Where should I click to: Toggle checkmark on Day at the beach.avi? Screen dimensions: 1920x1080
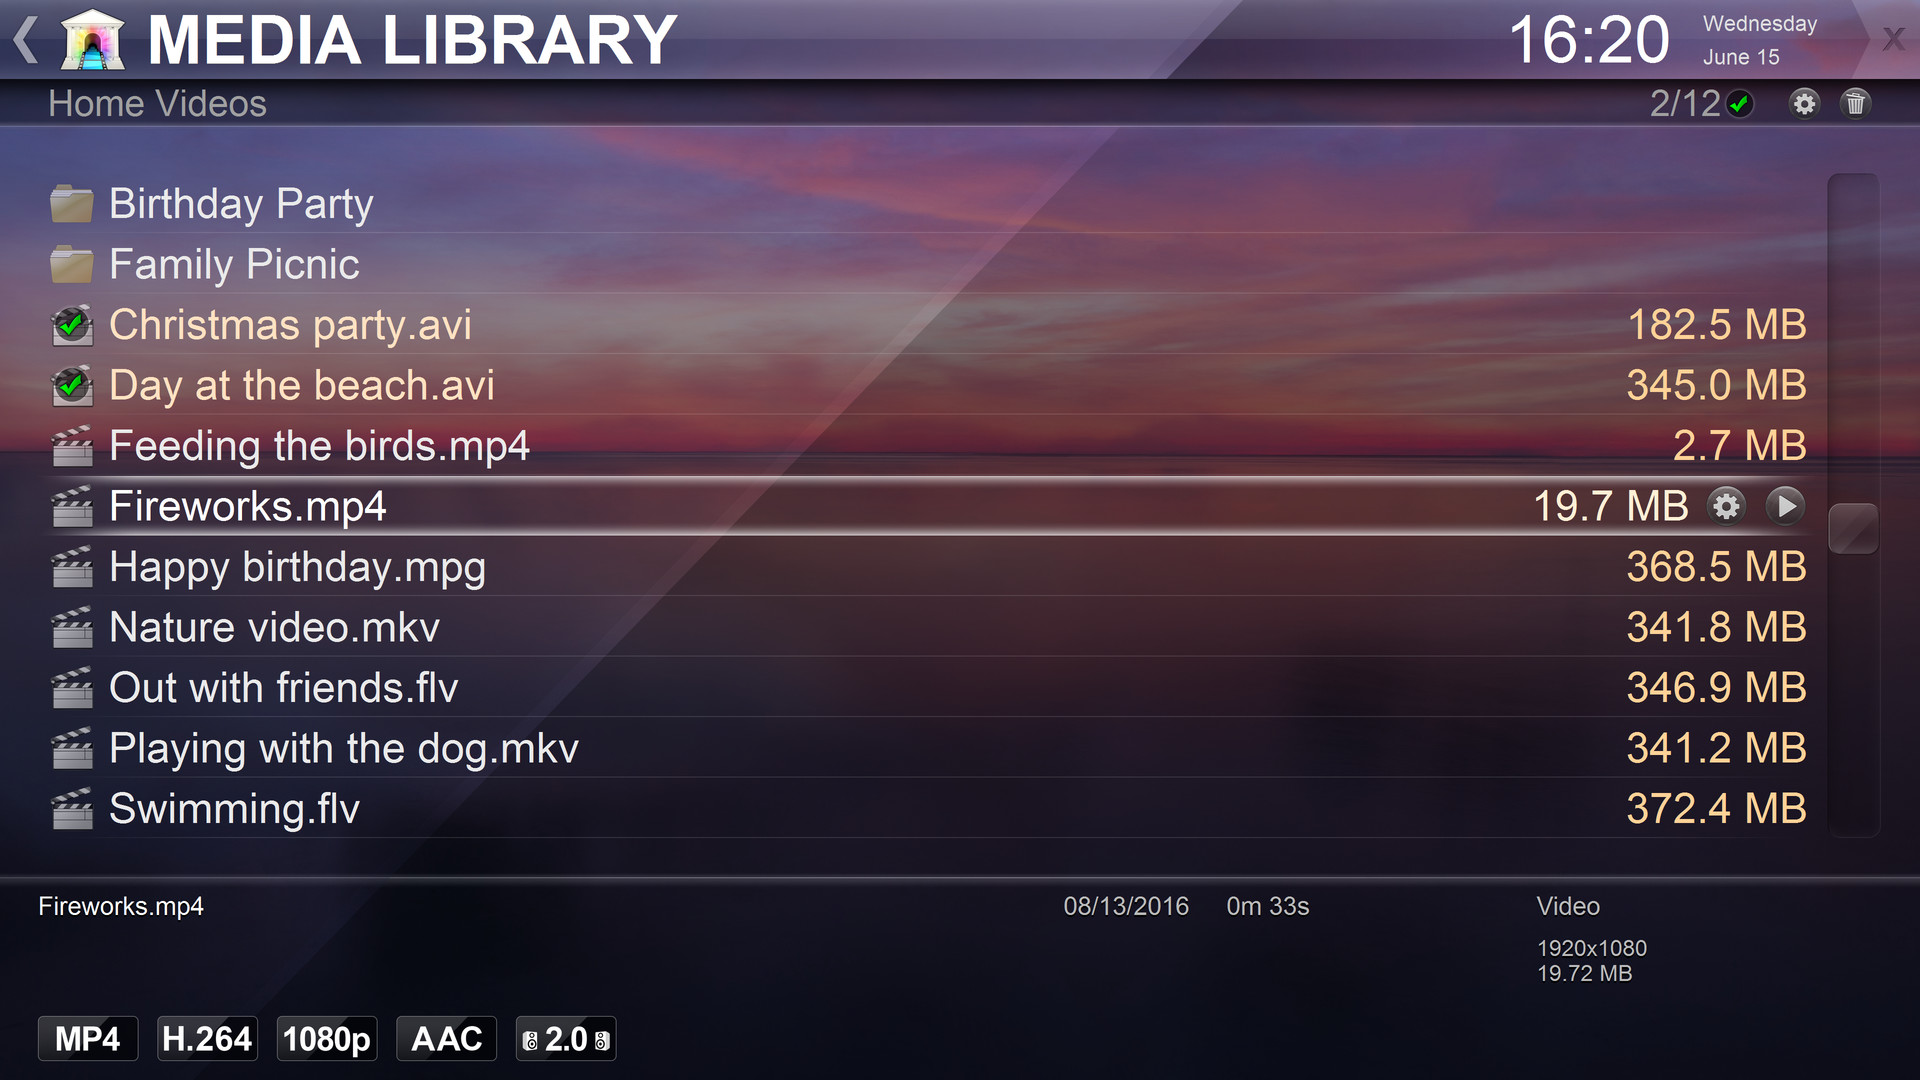70,386
